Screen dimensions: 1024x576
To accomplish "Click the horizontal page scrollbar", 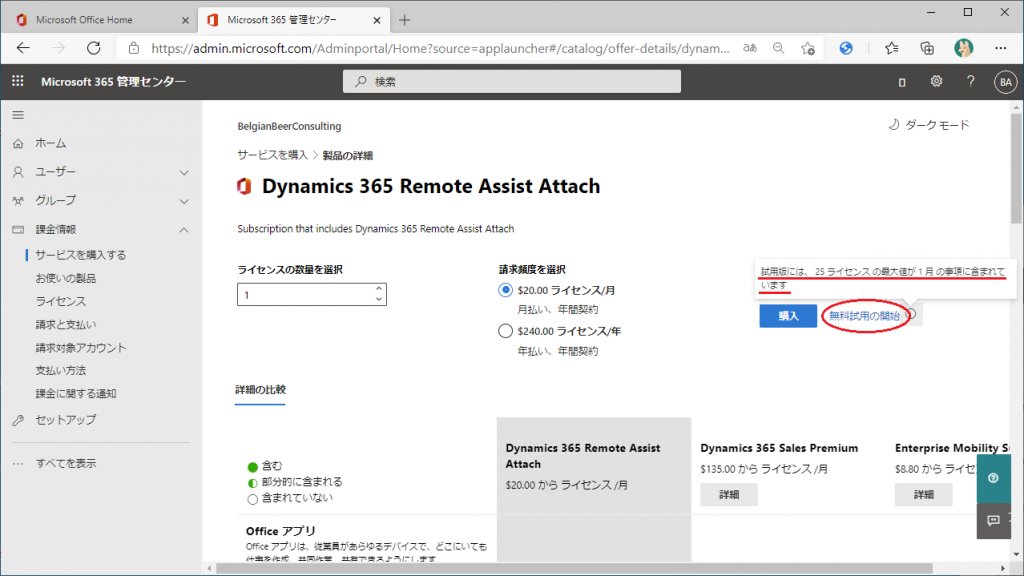I will (x=575, y=568).
